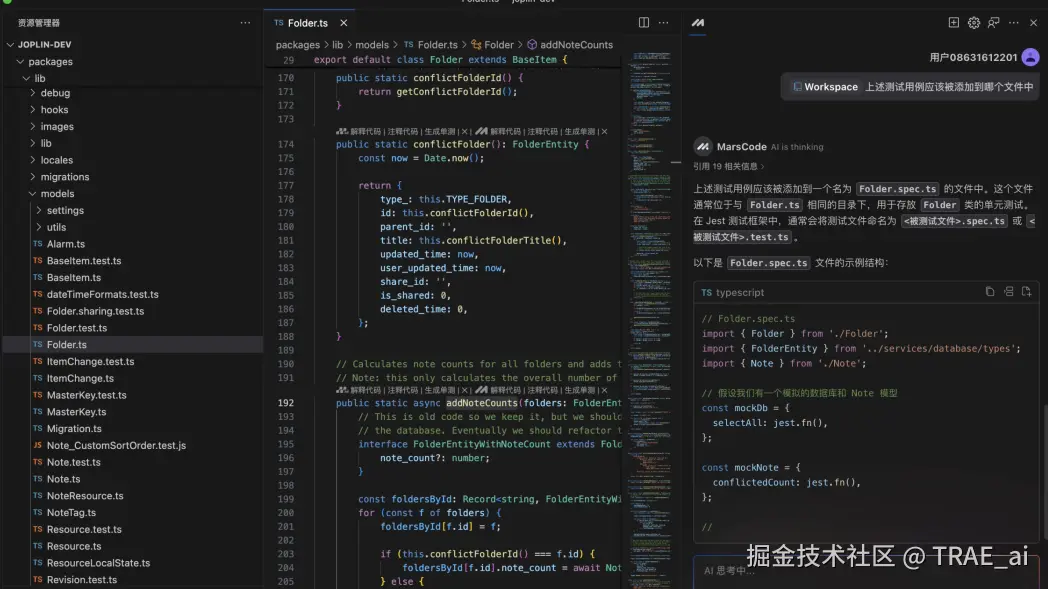Focus the AI 思考中 chat input box

[x=866, y=572]
